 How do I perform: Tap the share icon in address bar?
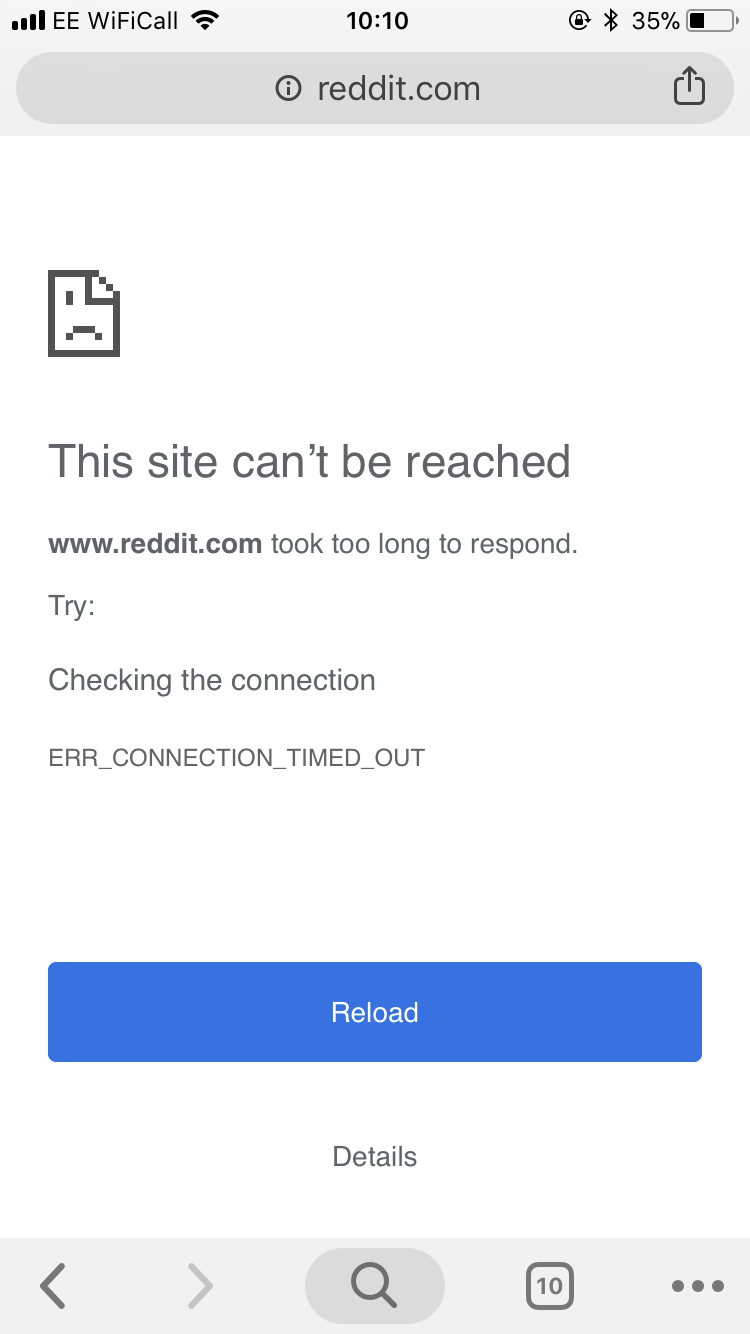[x=689, y=87]
